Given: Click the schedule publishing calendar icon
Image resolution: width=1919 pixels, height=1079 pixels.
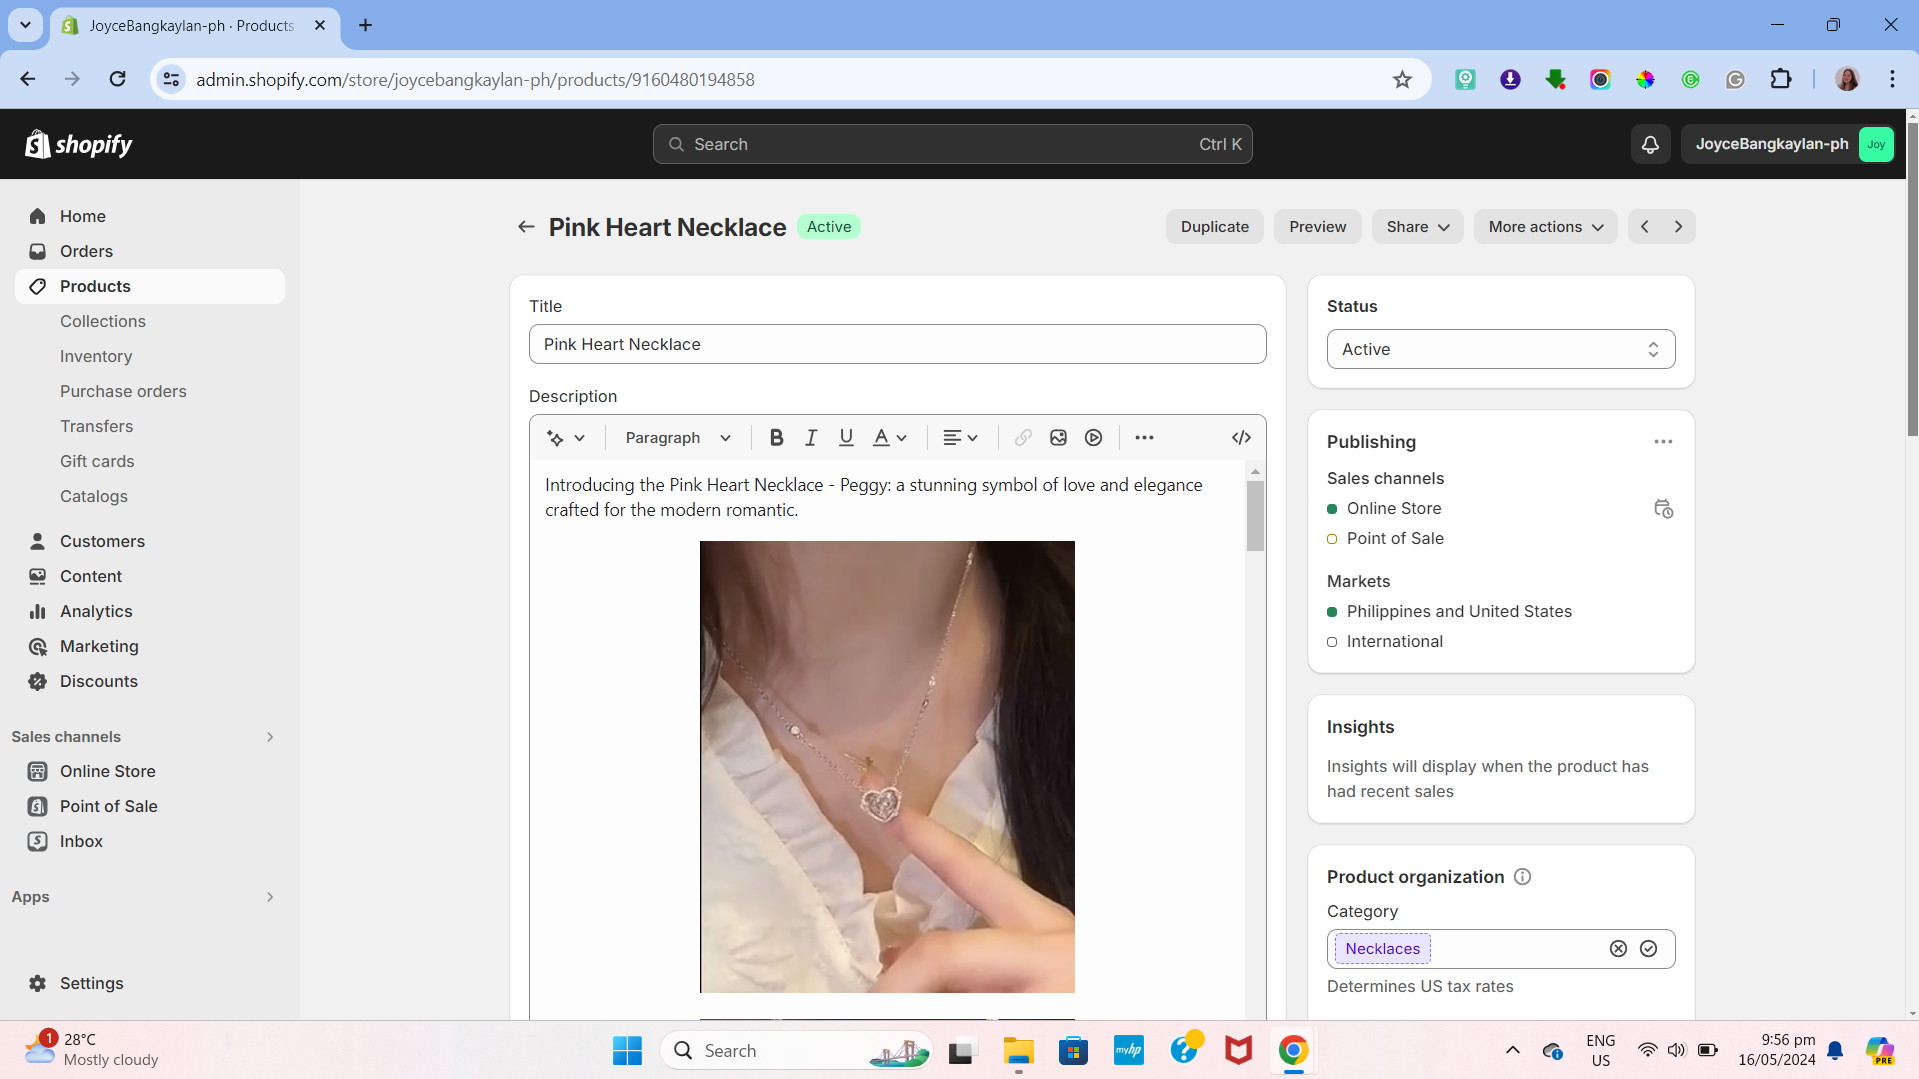Looking at the screenshot, I should pos(1663,509).
